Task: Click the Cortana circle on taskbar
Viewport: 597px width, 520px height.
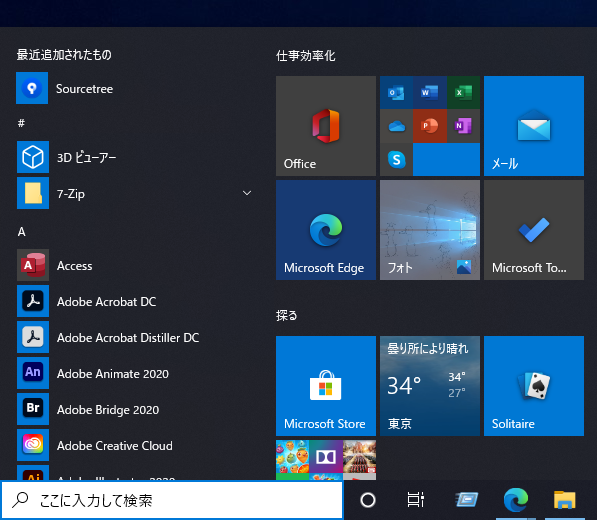Action: (368, 500)
